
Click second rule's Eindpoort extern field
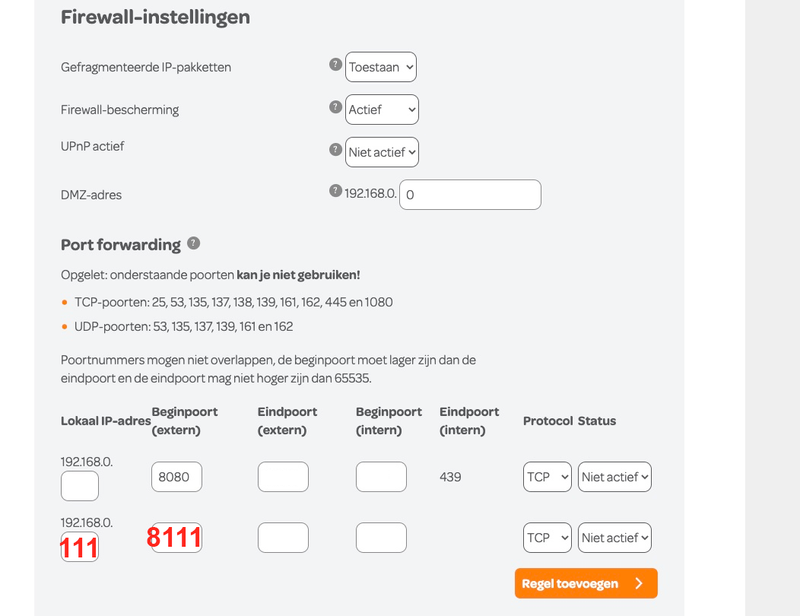point(283,537)
